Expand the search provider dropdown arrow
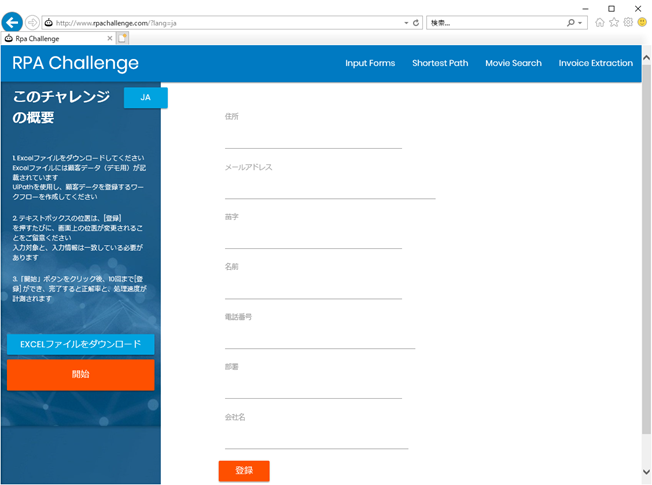Screen dimensions: 652x485 tap(580, 23)
